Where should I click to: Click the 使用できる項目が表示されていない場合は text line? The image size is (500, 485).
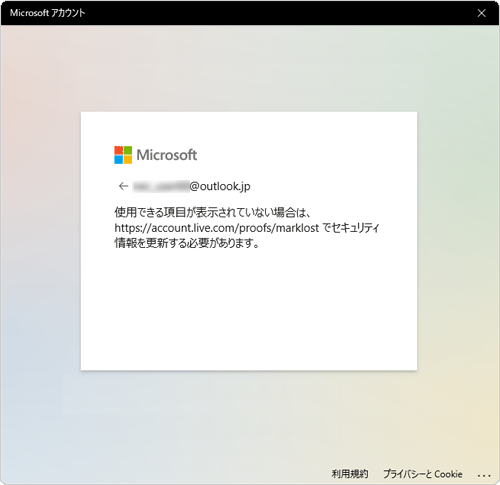(213, 212)
